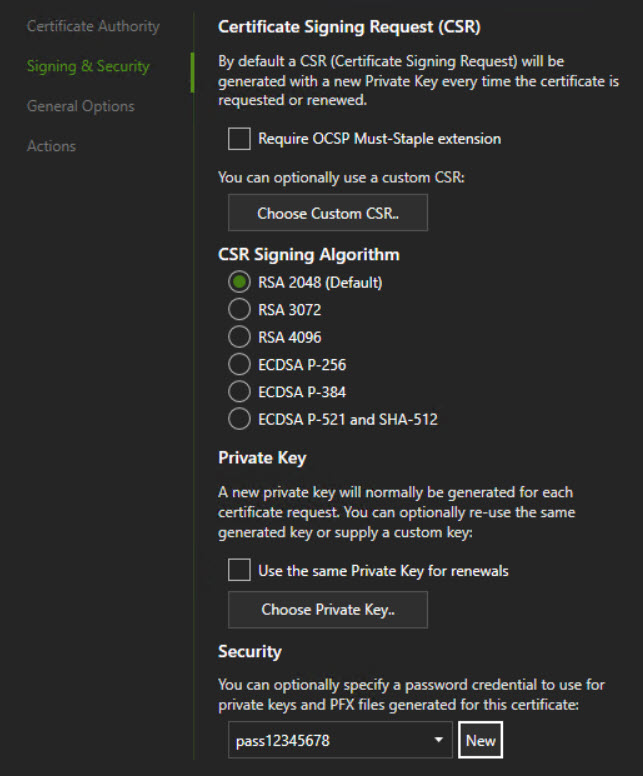The image size is (643, 776).
Task: Click the Require OCSP Must-Staple label text
Action: 379,139
